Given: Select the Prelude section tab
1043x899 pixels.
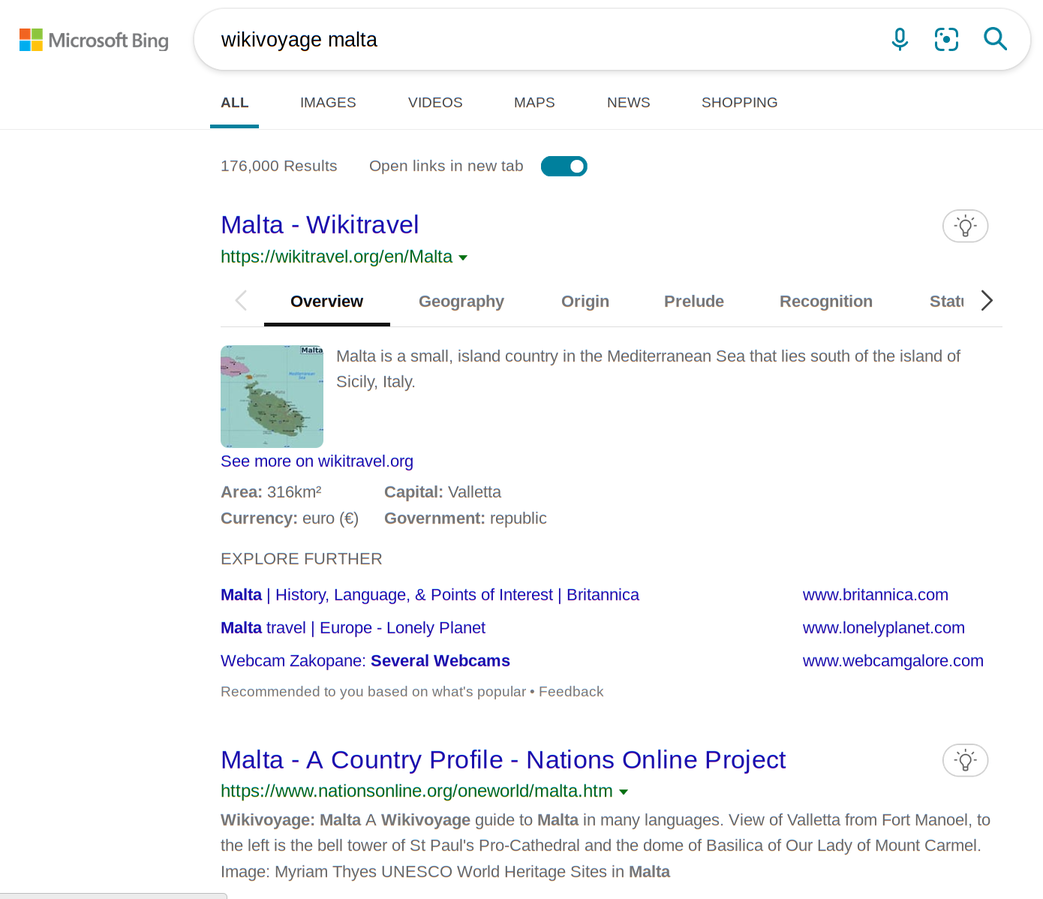Looking at the screenshot, I should [x=694, y=302].
